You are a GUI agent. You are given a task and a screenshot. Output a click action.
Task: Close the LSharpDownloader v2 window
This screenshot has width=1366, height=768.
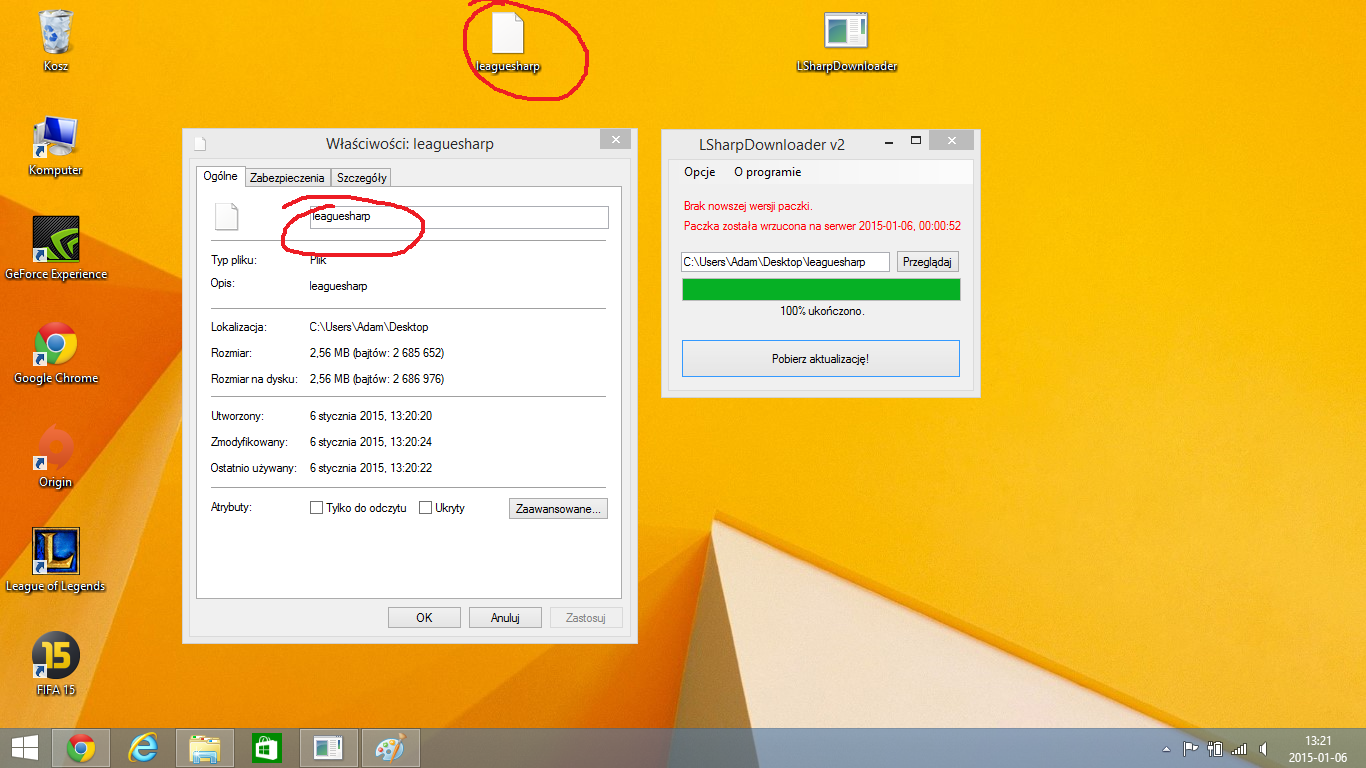(x=953, y=141)
